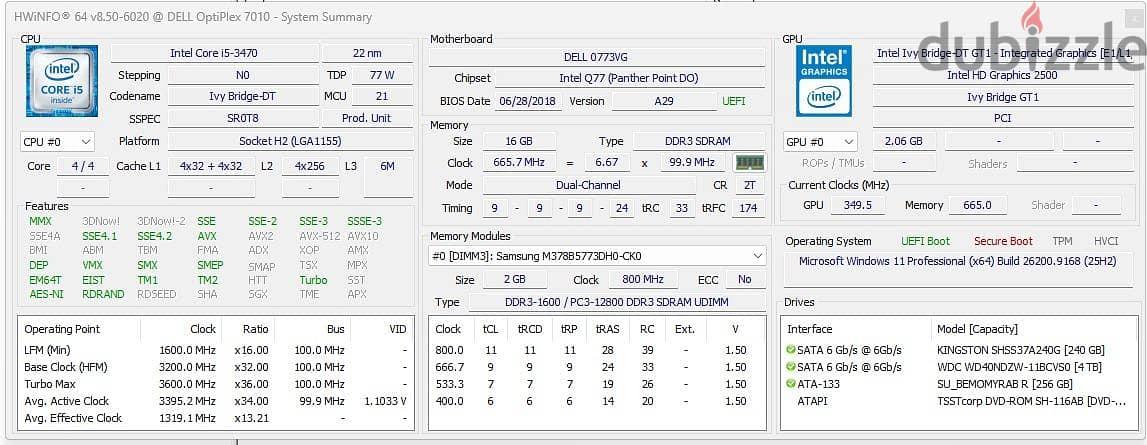The width and height of the screenshot is (1147, 445).
Task: Click the green check icon beside WDC drive
Action: click(x=791, y=367)
